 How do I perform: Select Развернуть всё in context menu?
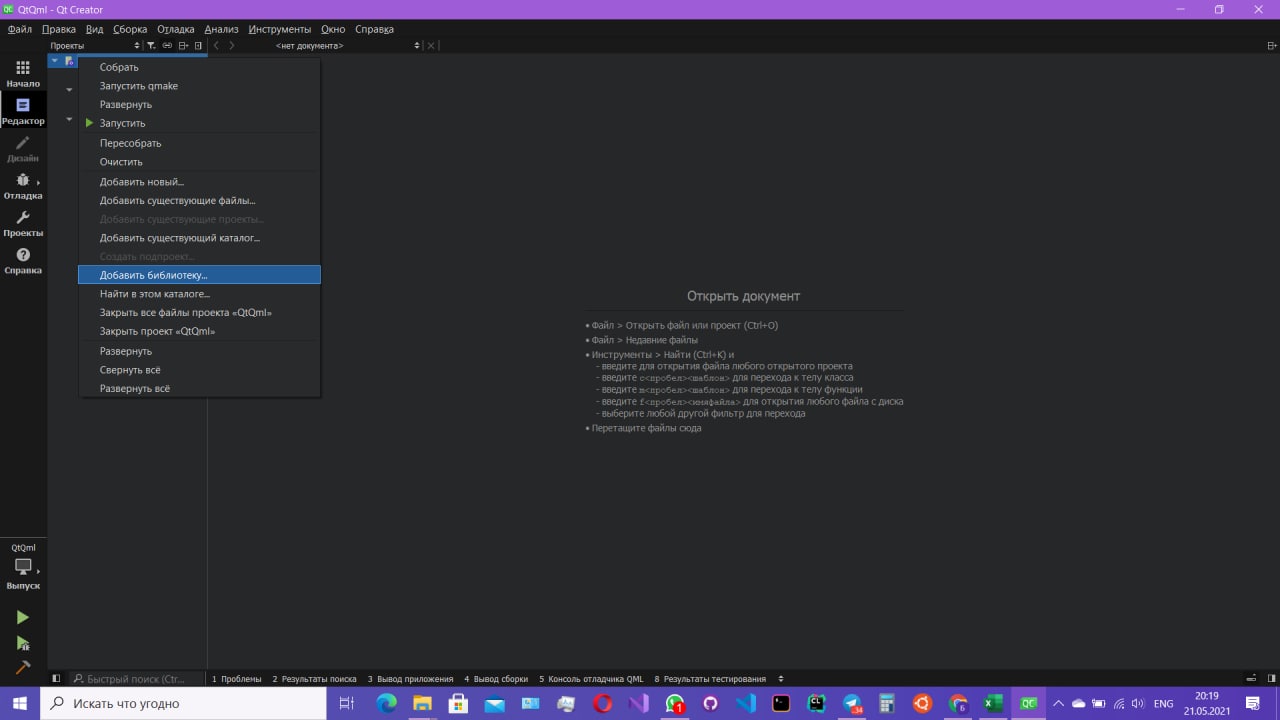tap(199, 388)
